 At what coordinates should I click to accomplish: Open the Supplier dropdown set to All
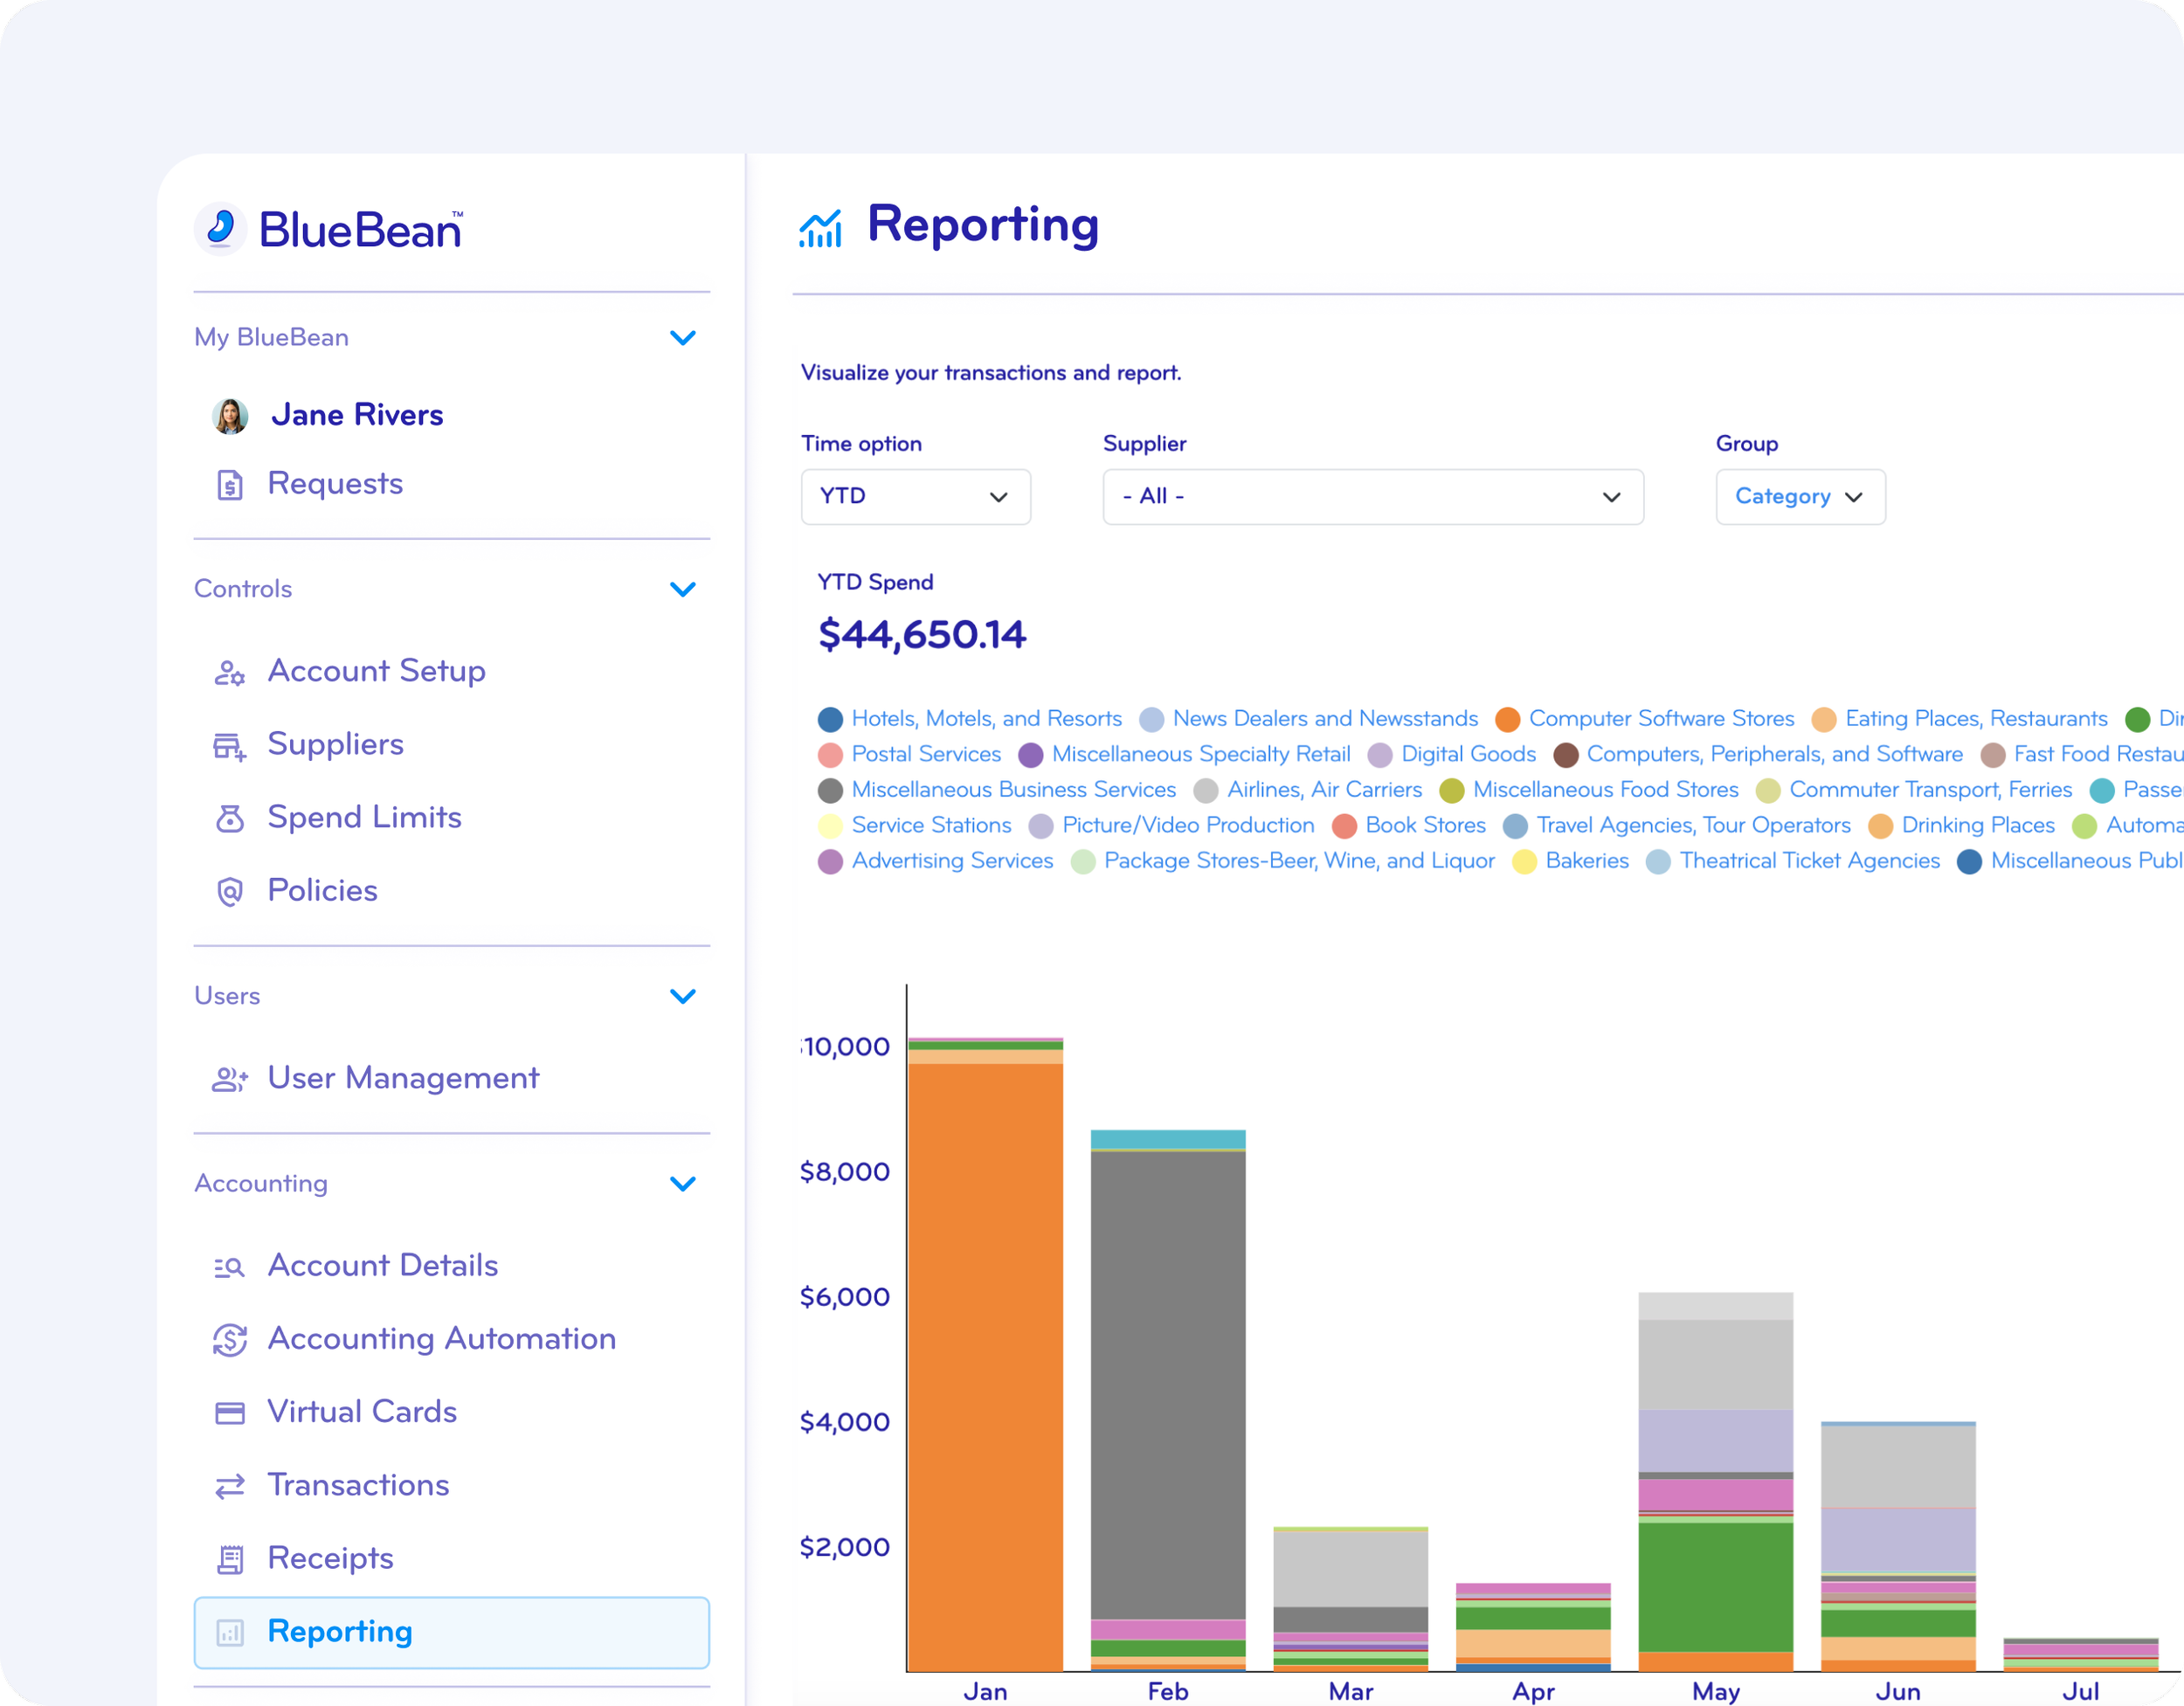point(1372,496)
